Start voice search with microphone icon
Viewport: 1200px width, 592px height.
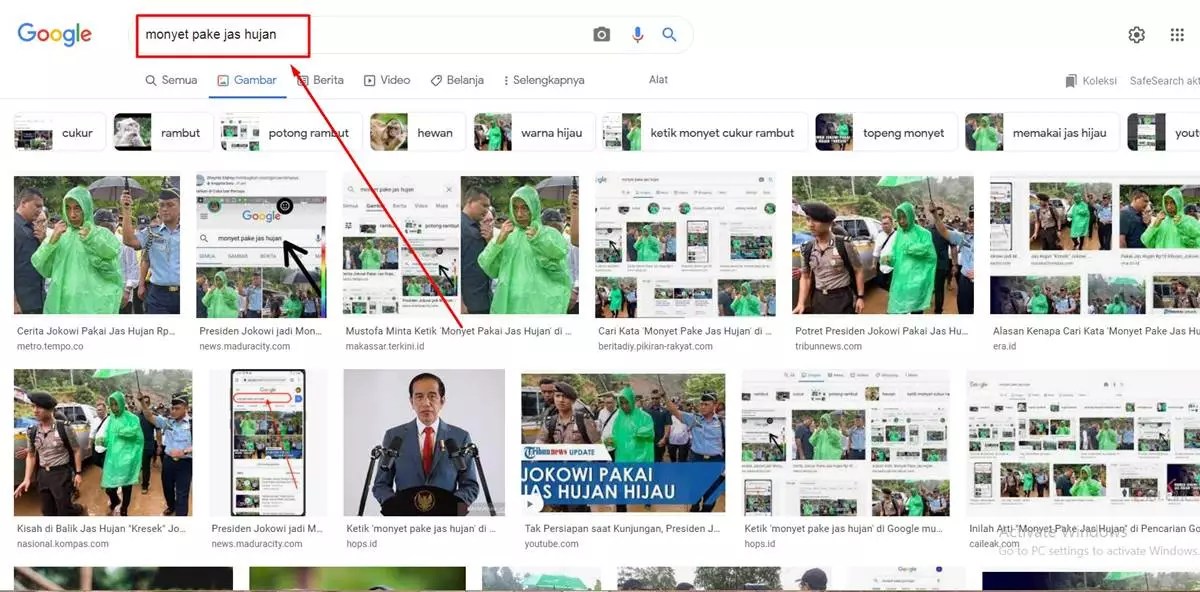[637, 35]
